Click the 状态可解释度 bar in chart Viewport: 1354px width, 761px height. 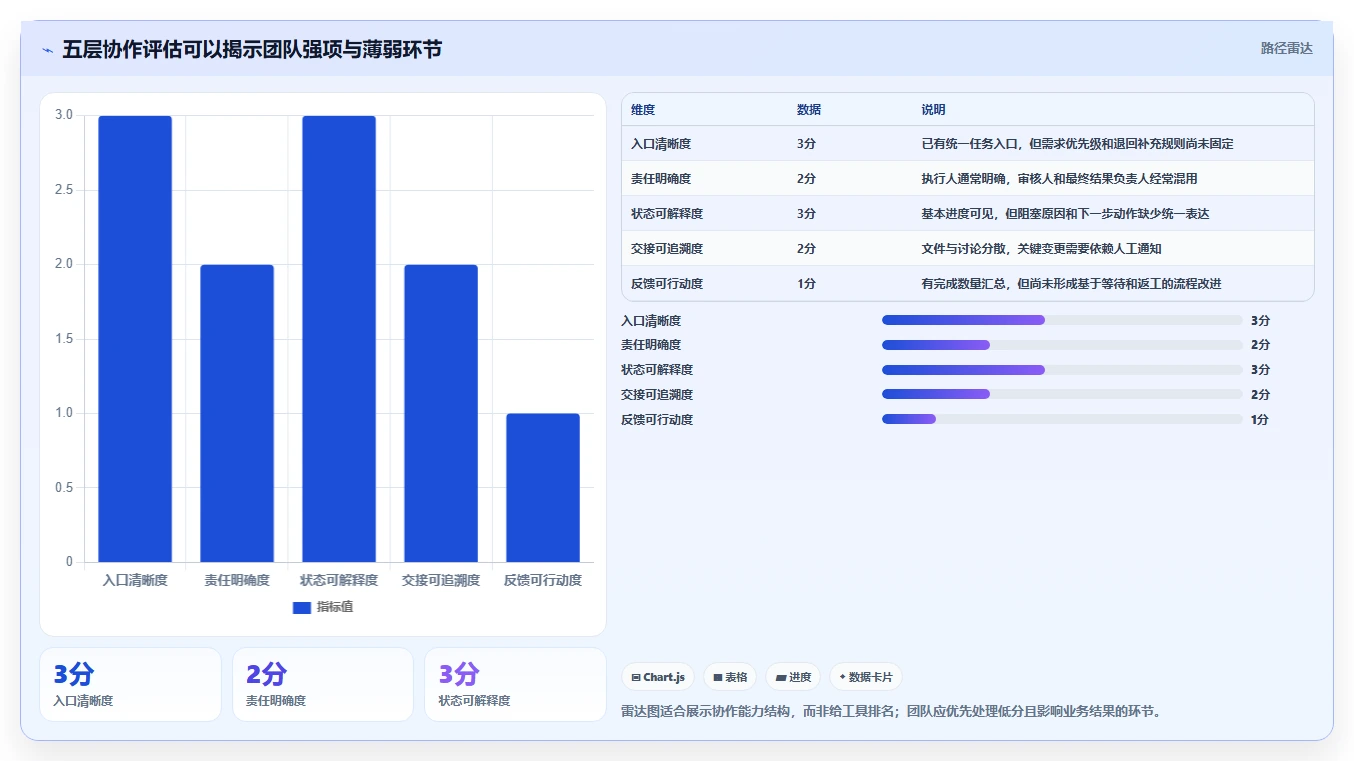[339, 339]
